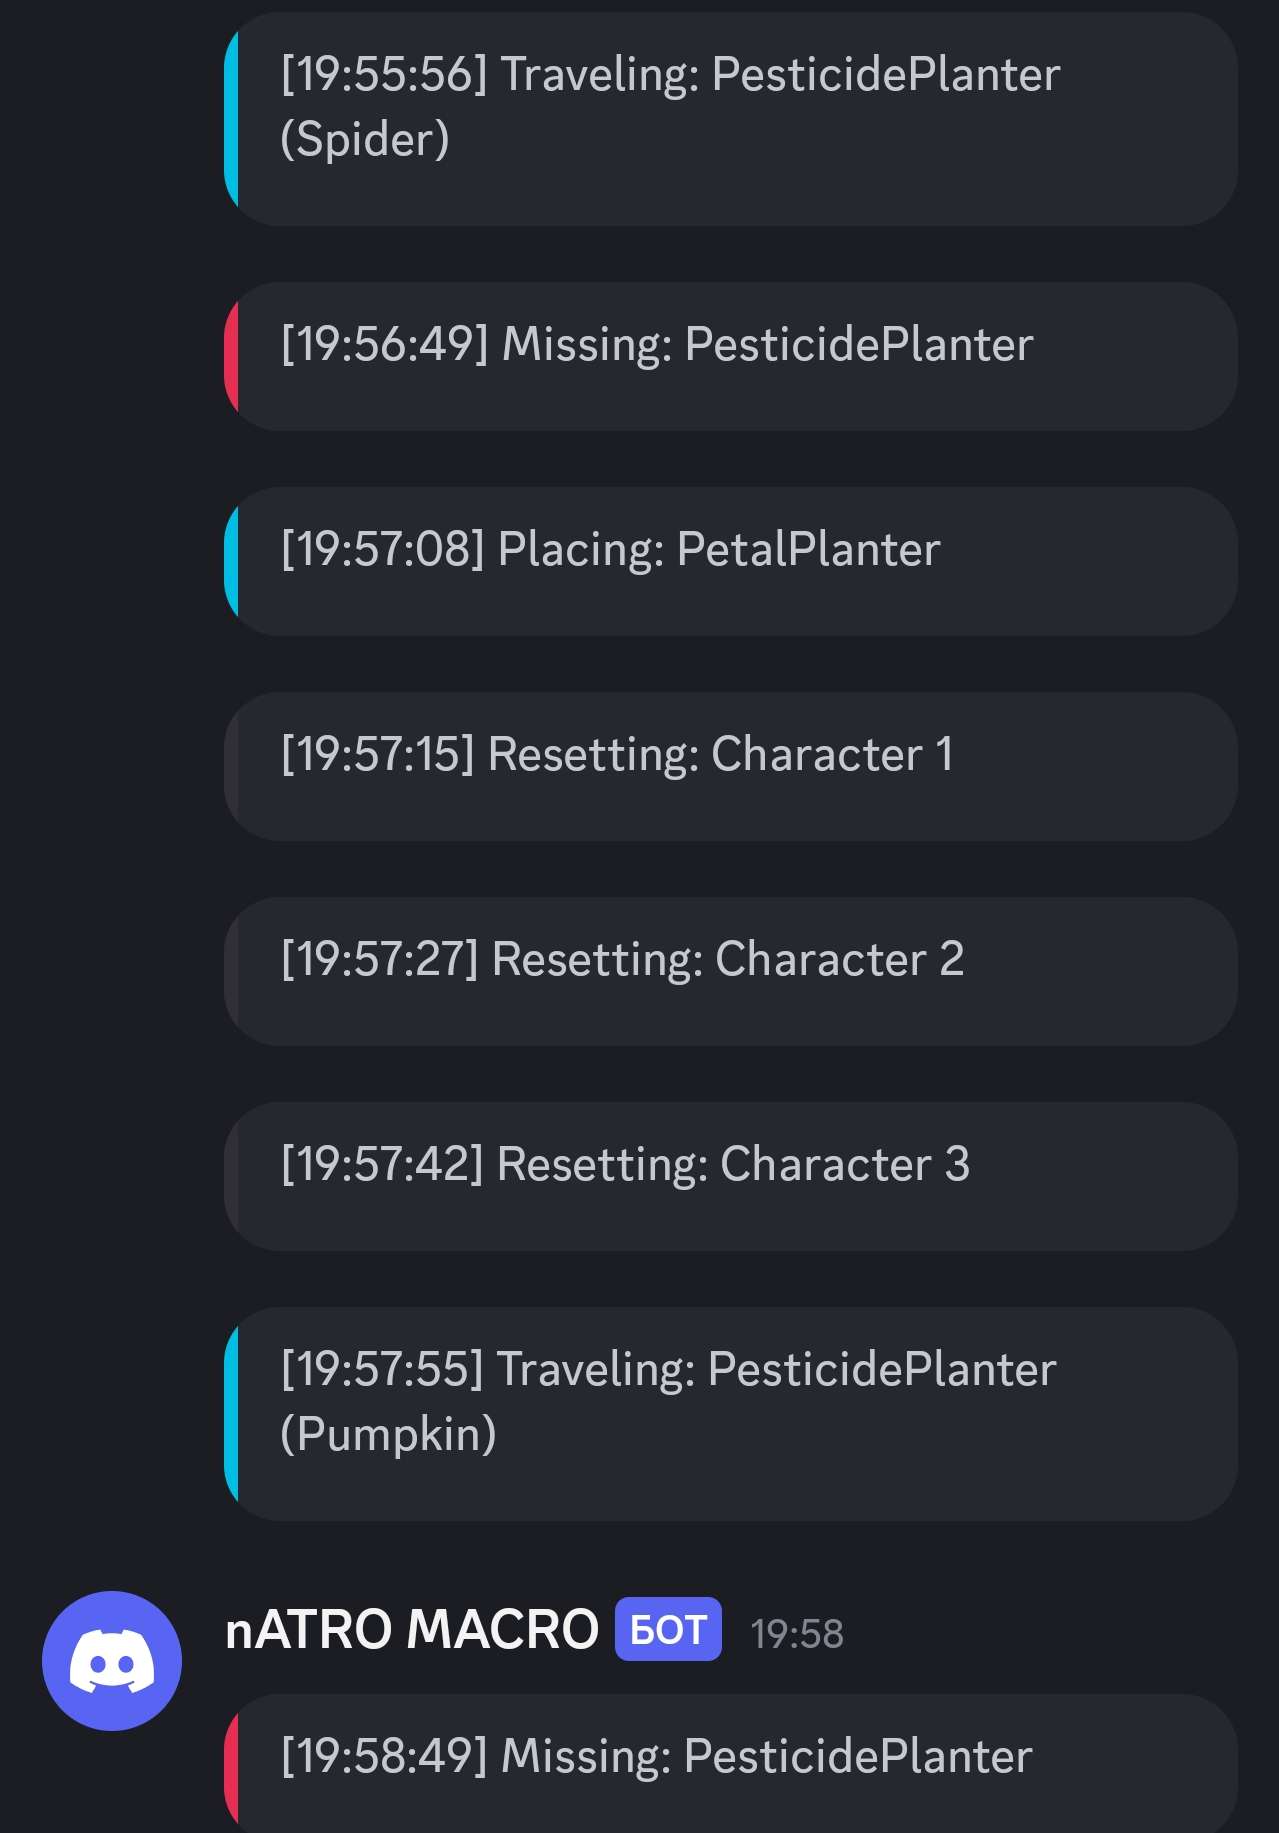Open the embed saying Missing: PesticidePlanter at 19:56:49
This screenshot has width=1279, height=1833.
click(730, 357)
